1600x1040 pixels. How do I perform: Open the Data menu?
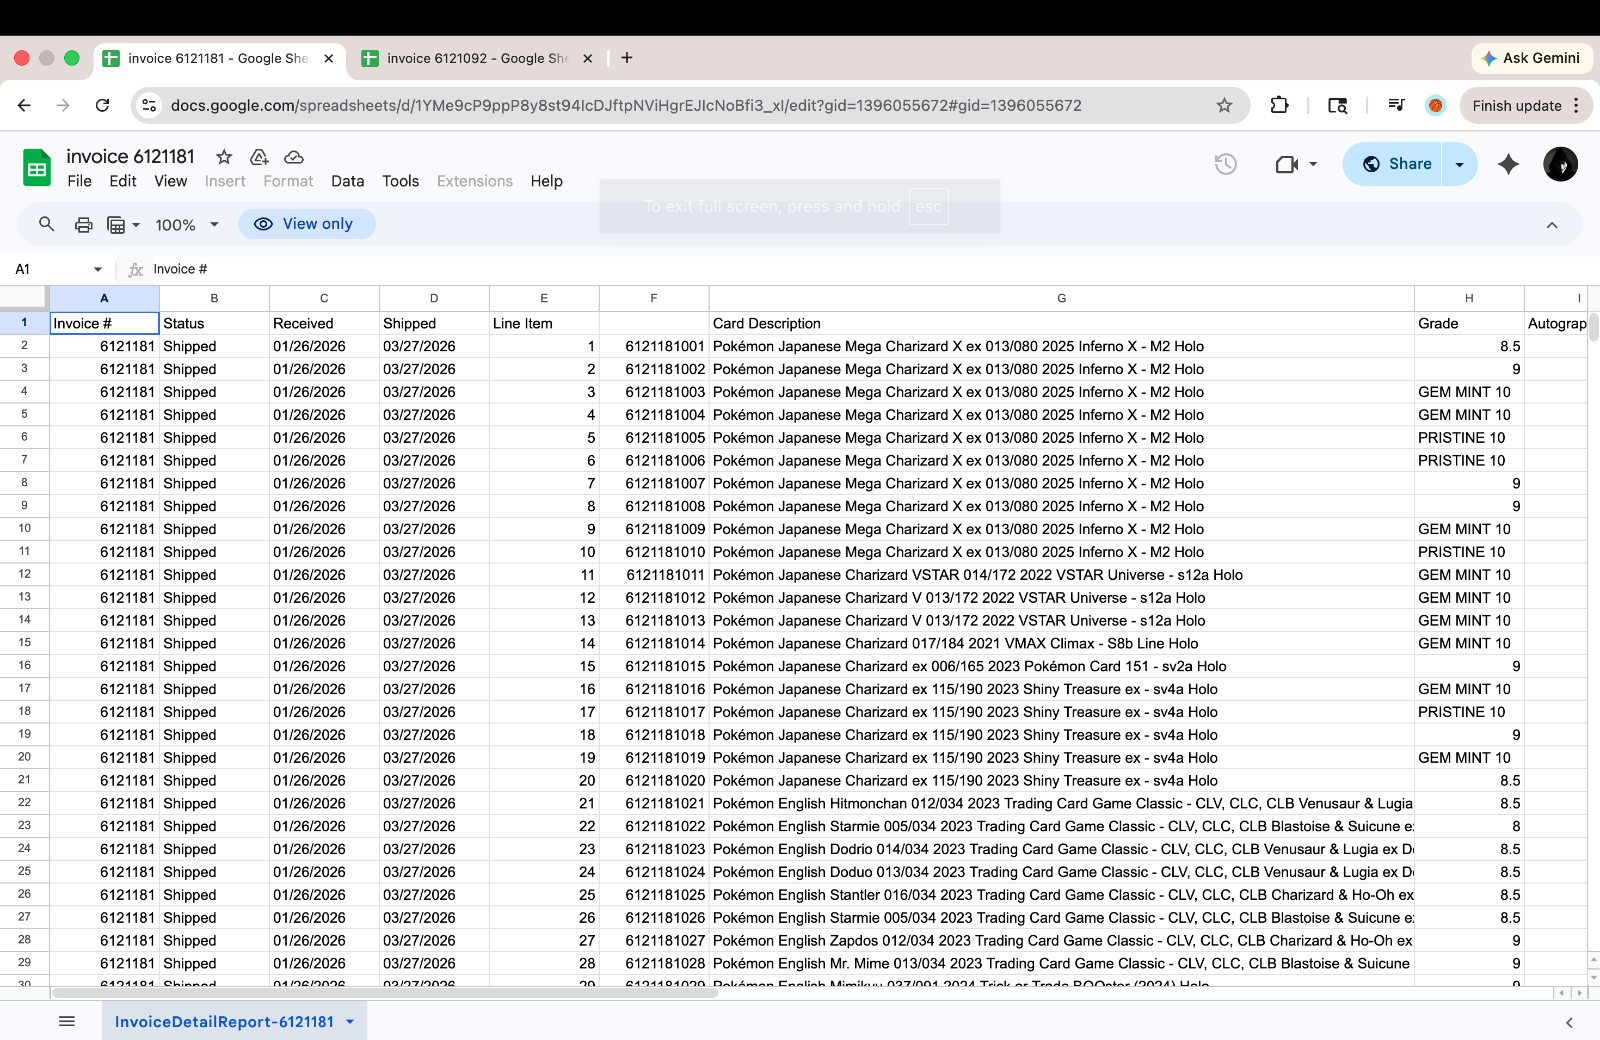click(x=347, y=181)
